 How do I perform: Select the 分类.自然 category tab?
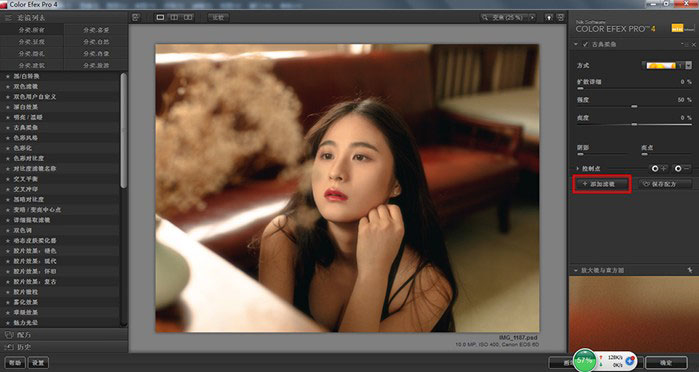96,41
